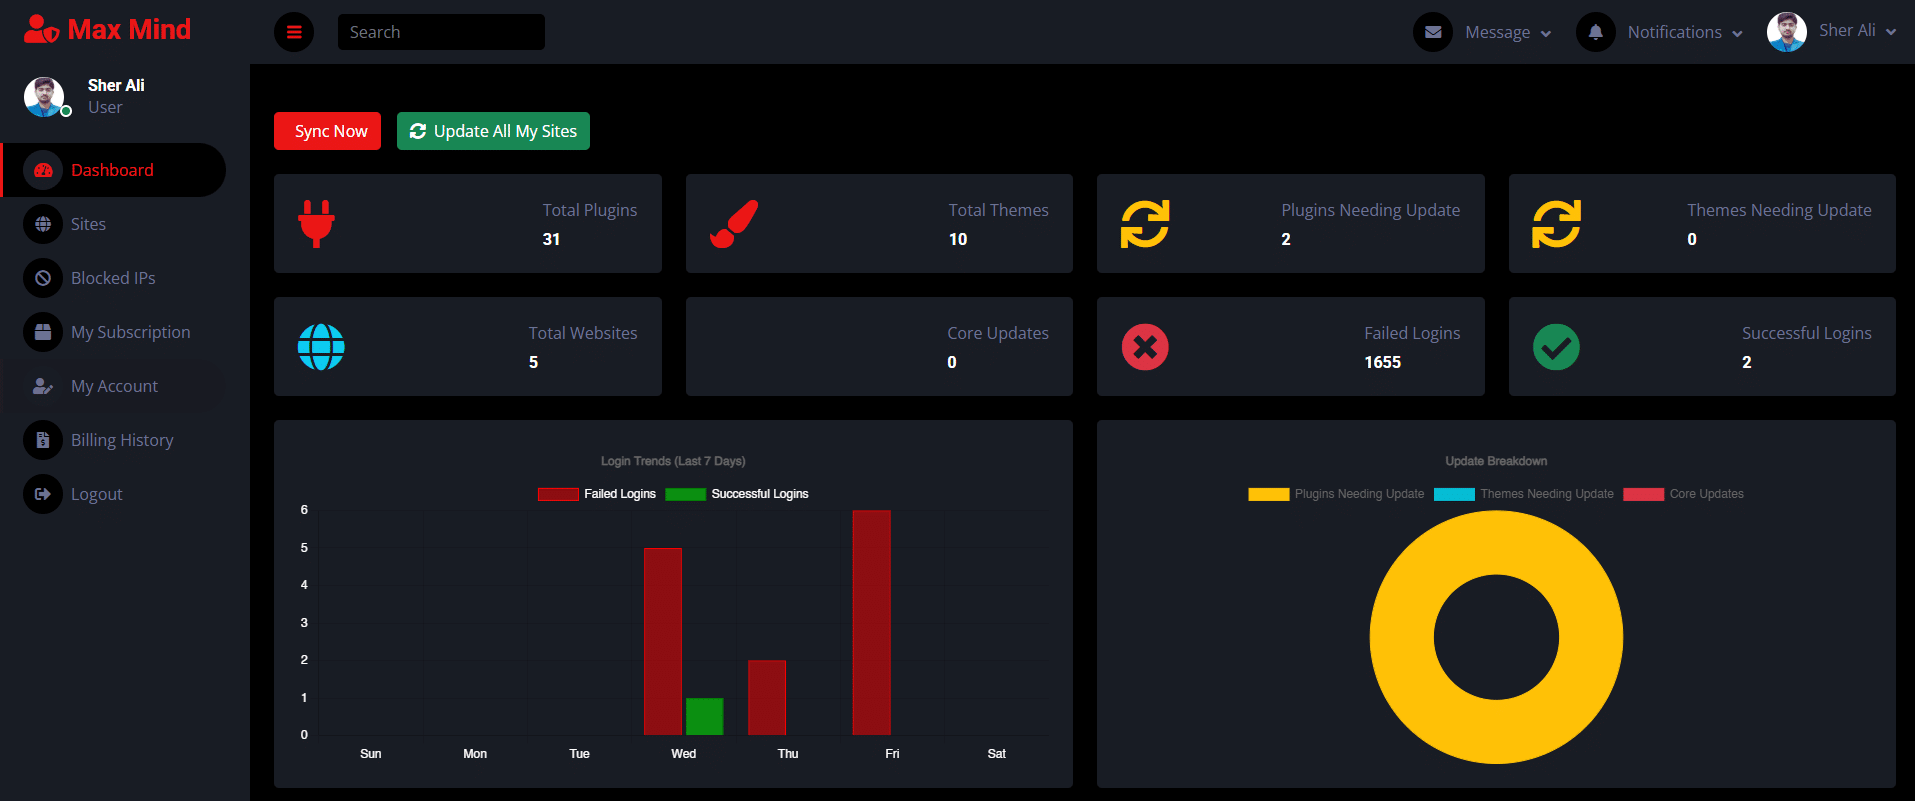Click the Notifications bell icon
This screenshot has height=801, width=1915.
tap(1596, 32)
